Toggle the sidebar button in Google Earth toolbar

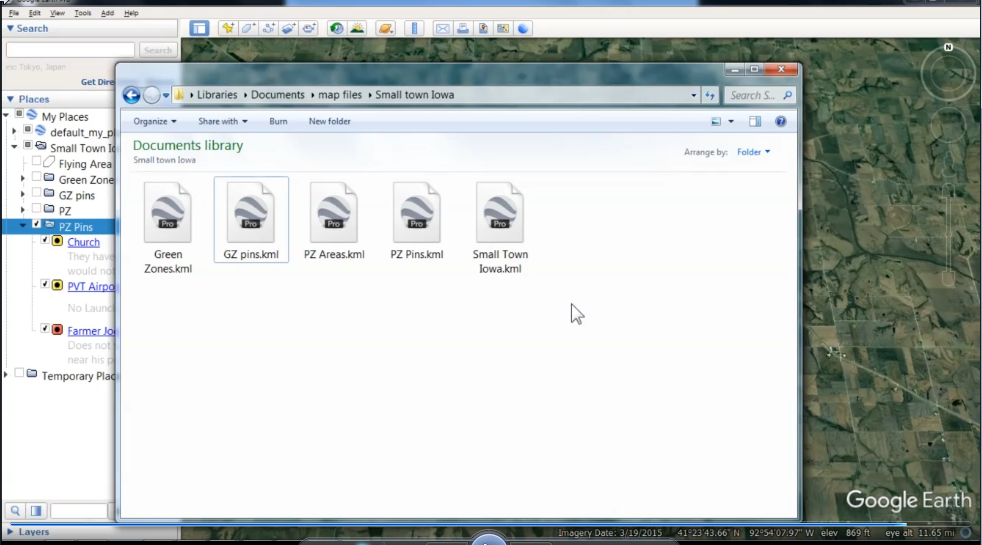[x=199, y=28]
